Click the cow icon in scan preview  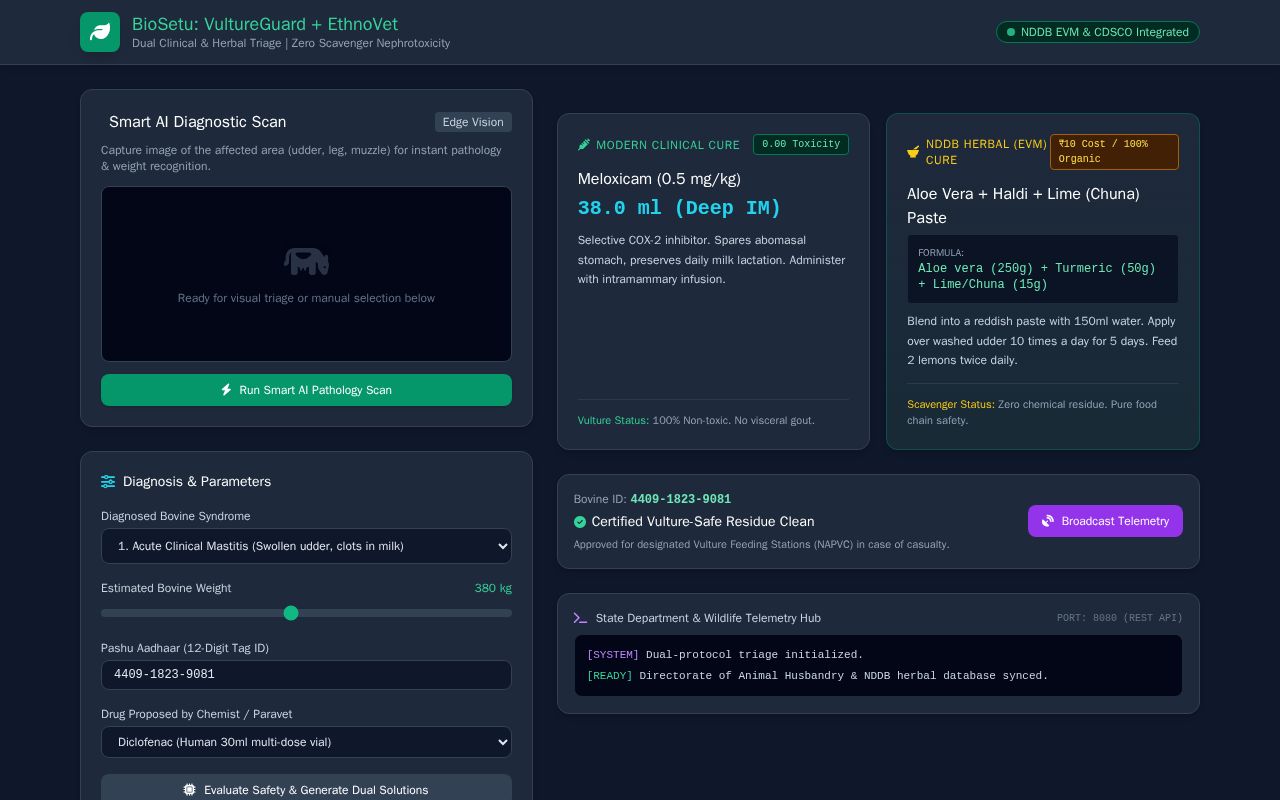coord(306,262)
